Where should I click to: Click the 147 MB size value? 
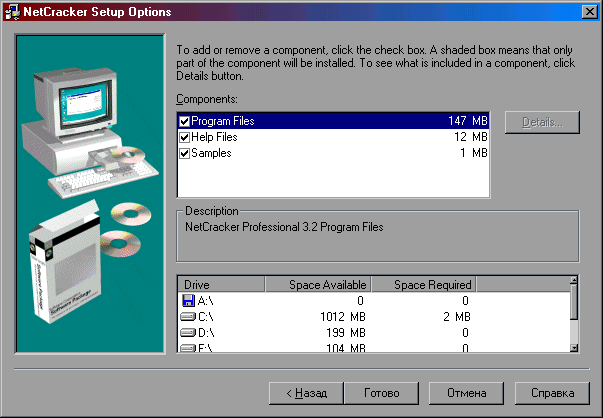click(468, 121)
